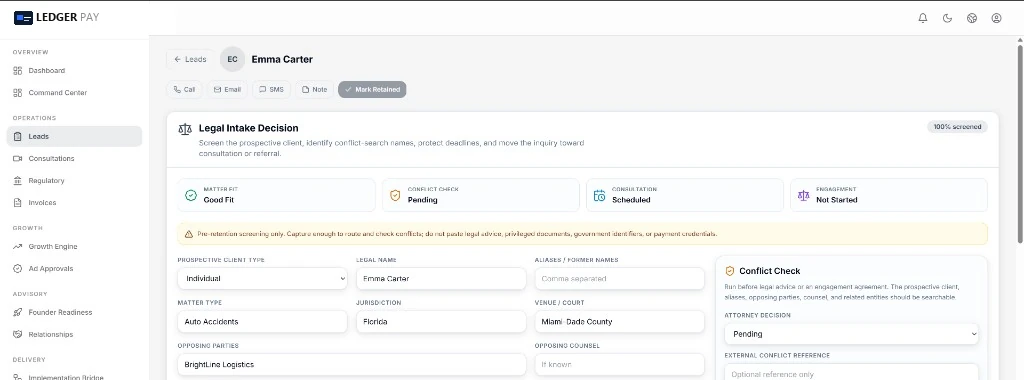Click the Engagement Not Started card

click(x=889, y=195)
